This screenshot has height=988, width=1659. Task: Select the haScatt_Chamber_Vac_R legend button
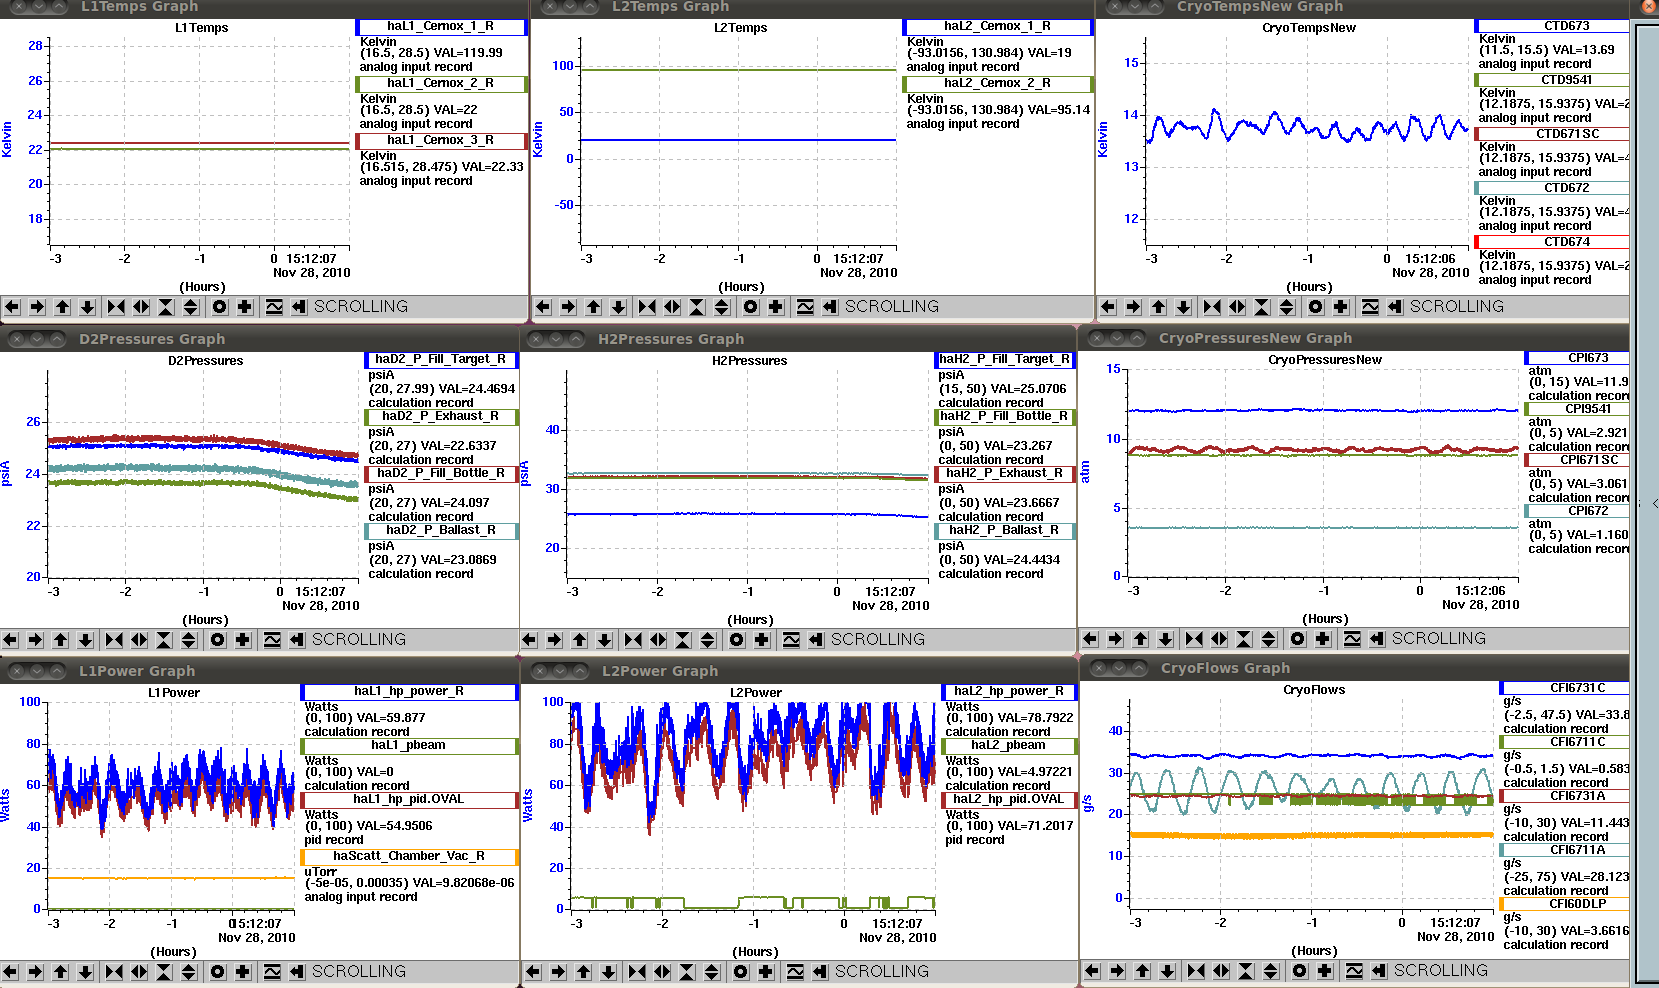(410, 857)
